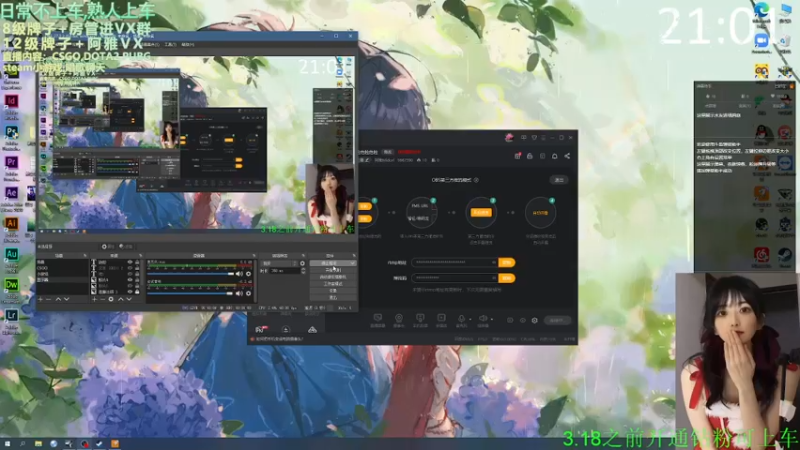Click speaker icon in streaming app toolbar

pos(483,318)
